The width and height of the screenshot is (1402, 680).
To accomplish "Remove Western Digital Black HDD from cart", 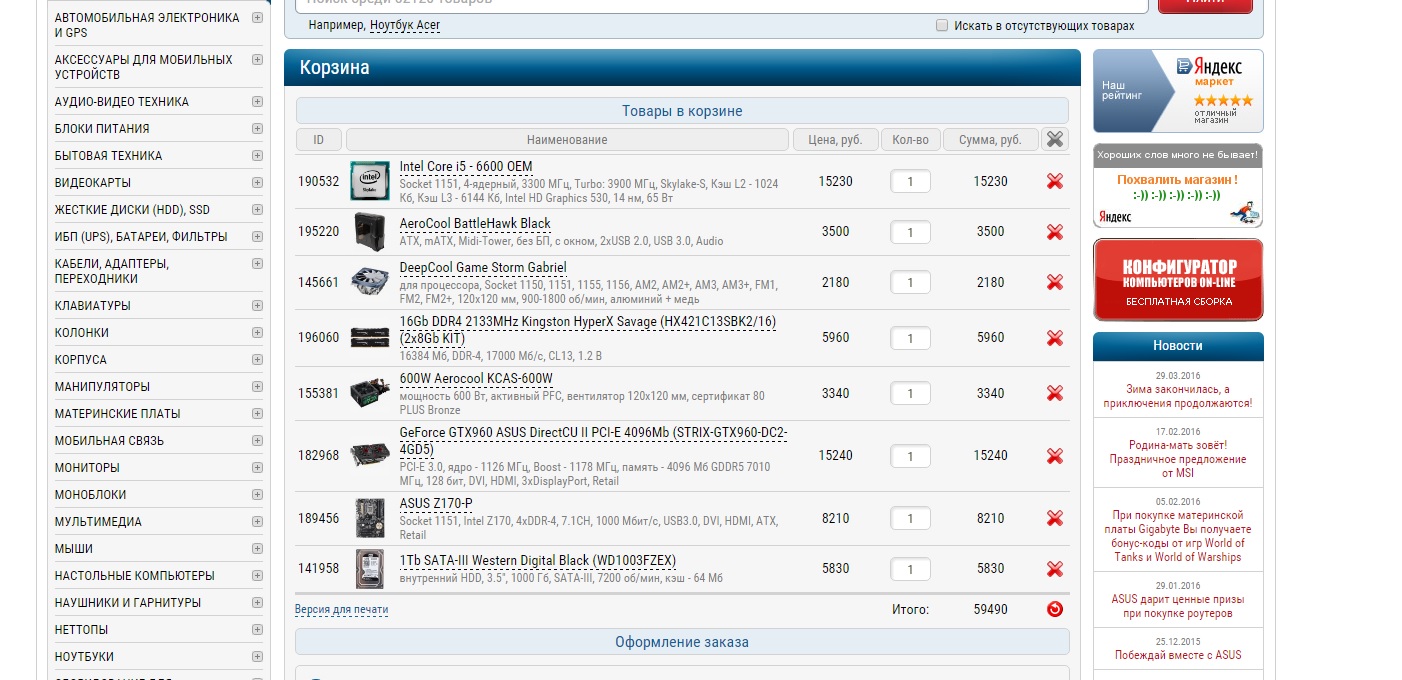I will click(x=1054, y=569).
